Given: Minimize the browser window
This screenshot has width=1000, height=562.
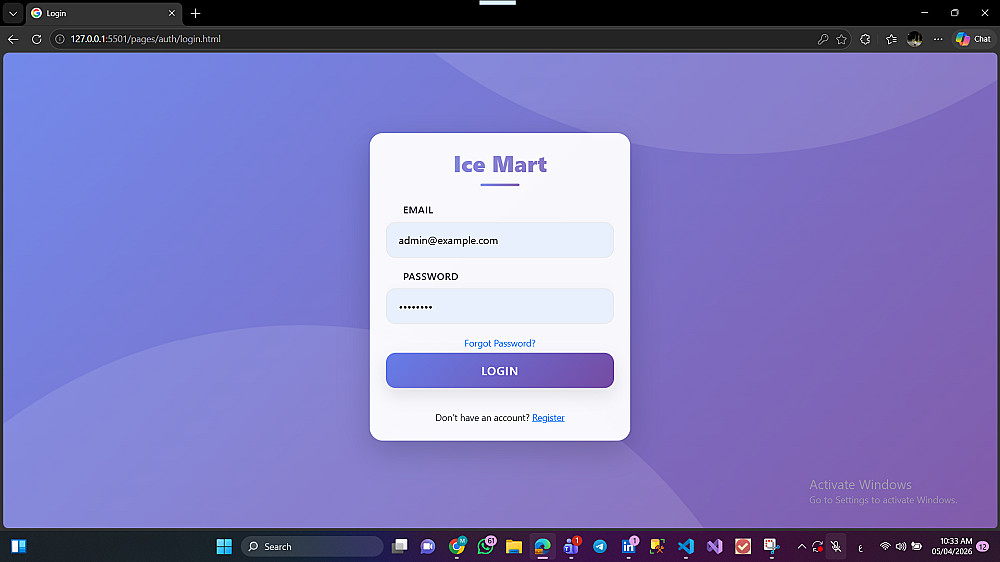Looking at the screenshot, I should (925, 13).
